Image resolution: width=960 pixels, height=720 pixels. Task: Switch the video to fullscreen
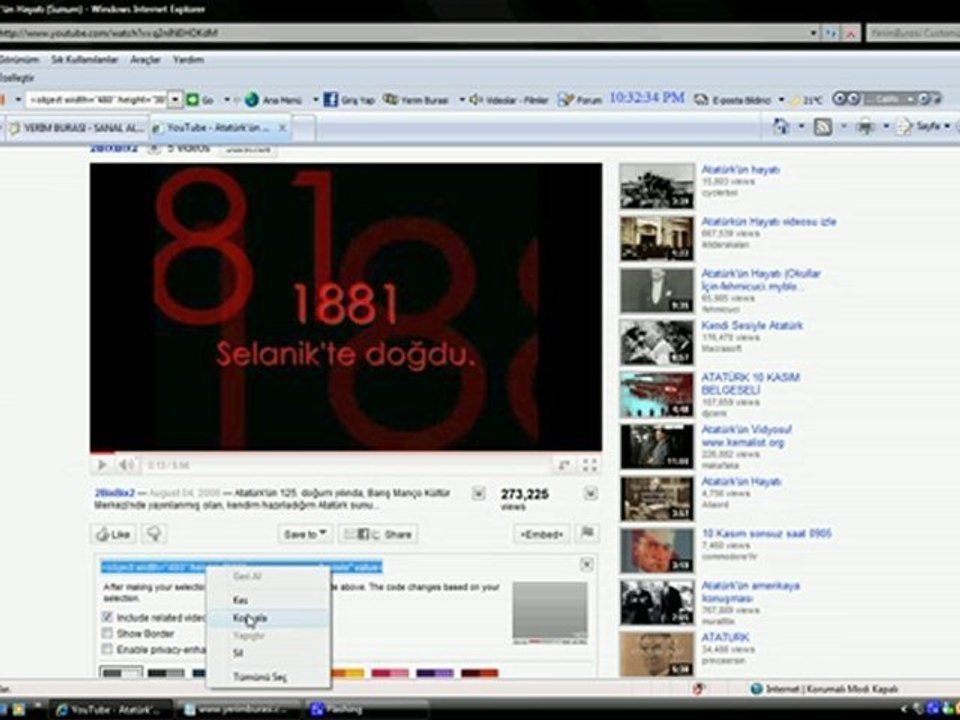pos(590,466)
